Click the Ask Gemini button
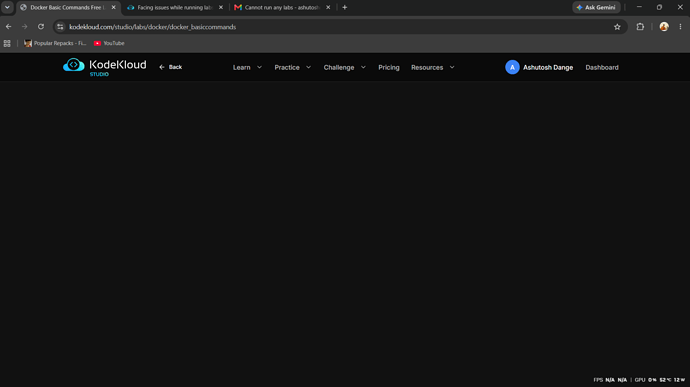Screen dimensions: 690x387 pyautogui.click(x=596, y=7)
